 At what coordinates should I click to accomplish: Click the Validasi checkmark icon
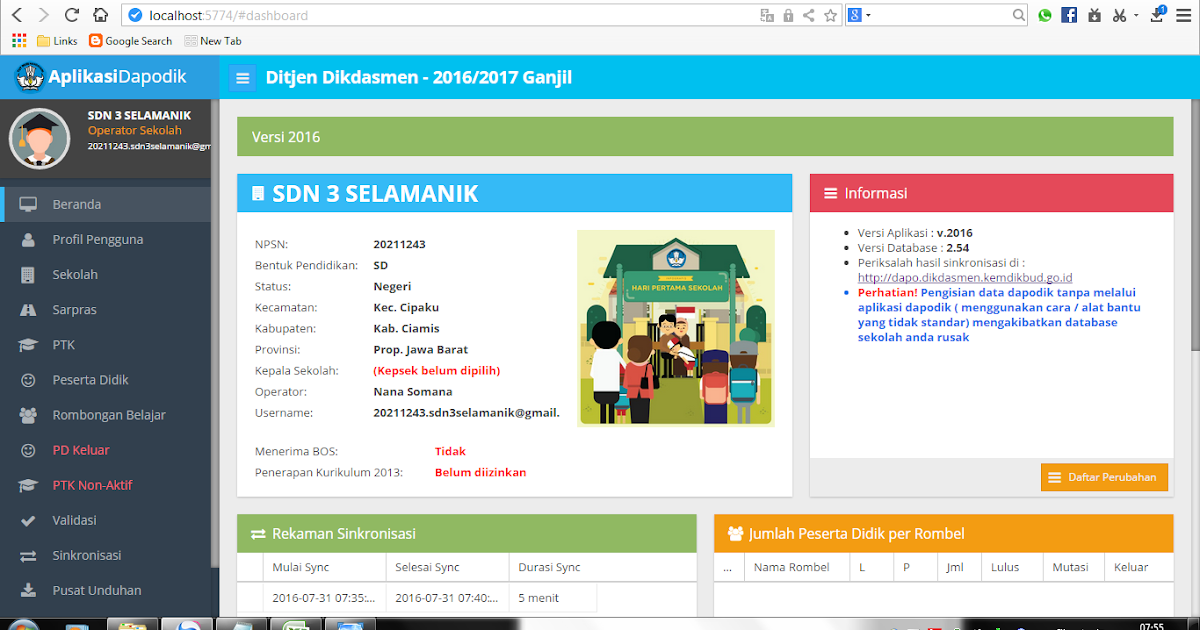click(x=30, y=519)
